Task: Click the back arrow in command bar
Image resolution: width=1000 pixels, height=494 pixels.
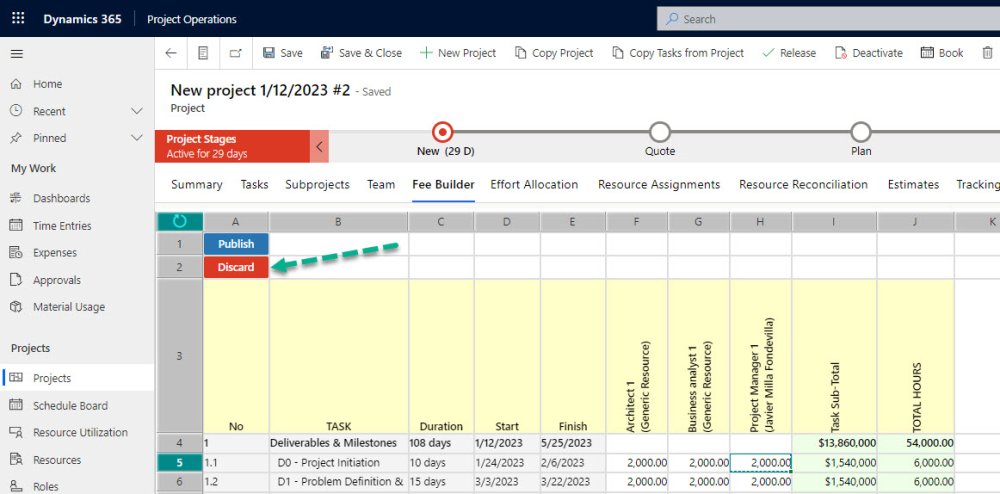Action: pos(171,53)
